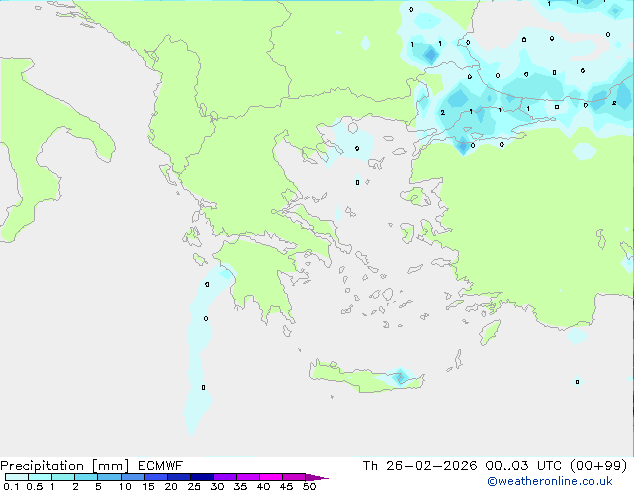Click the '(00+99)' forecast step text

(x=598, y=466)
